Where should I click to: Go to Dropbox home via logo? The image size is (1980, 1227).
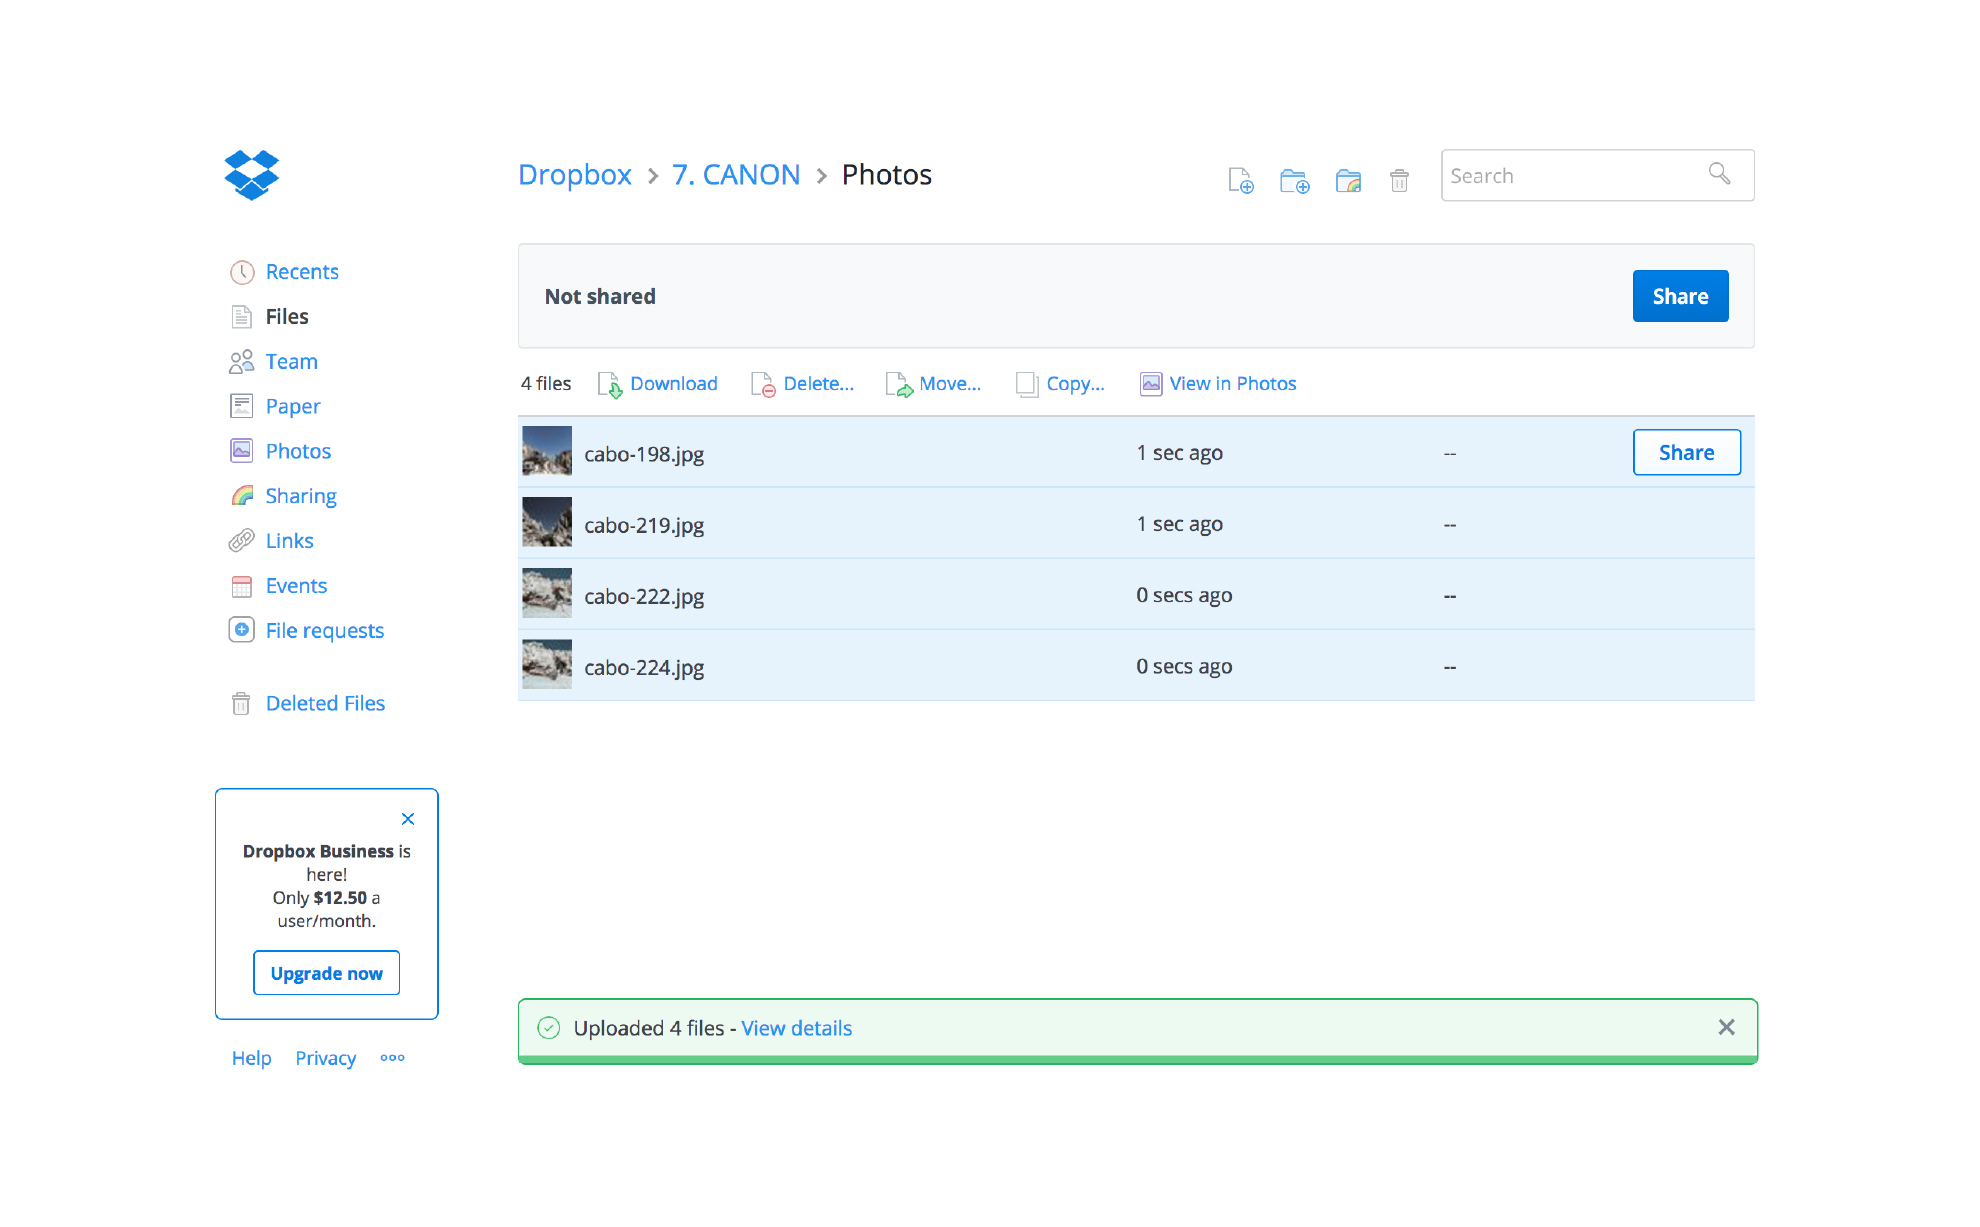[x=252, y=175]
